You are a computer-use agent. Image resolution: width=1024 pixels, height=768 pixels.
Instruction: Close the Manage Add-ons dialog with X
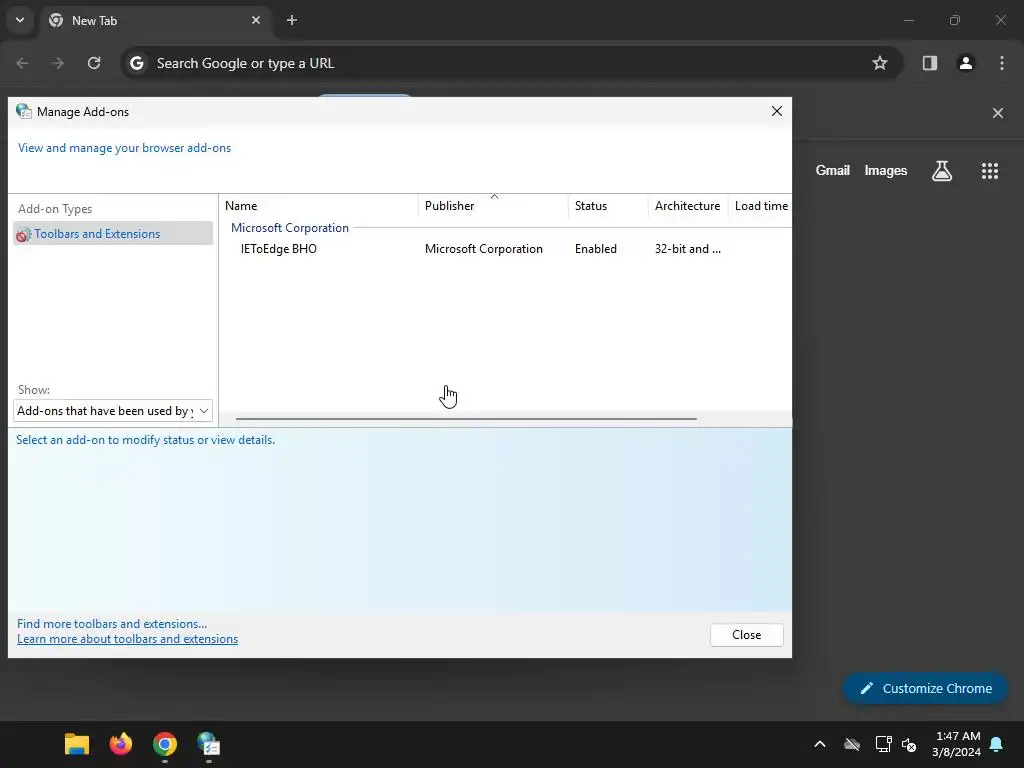tap(776, 111)
